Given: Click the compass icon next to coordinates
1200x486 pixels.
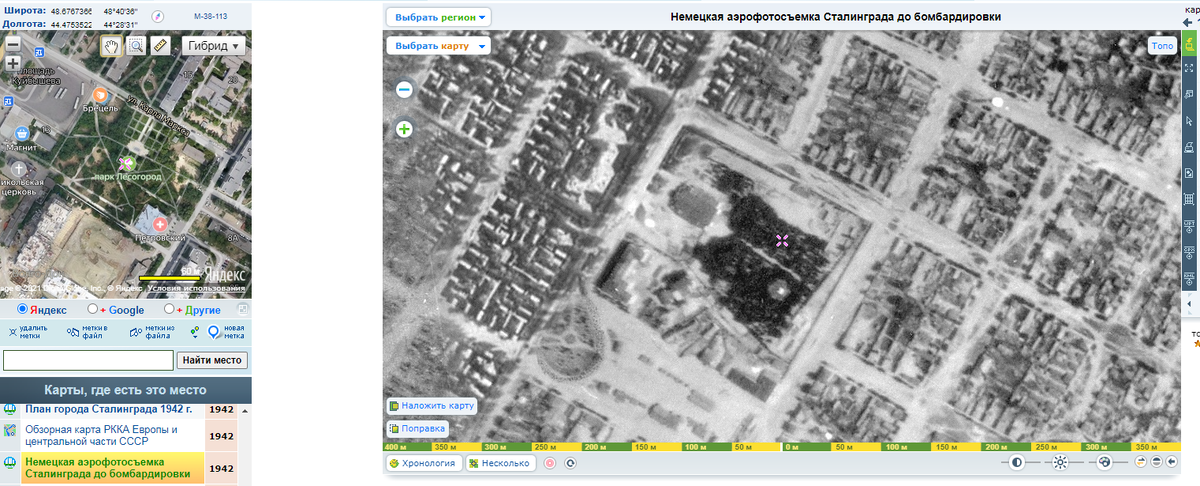Looking at the screenshot, I should (x=157, y=16).
